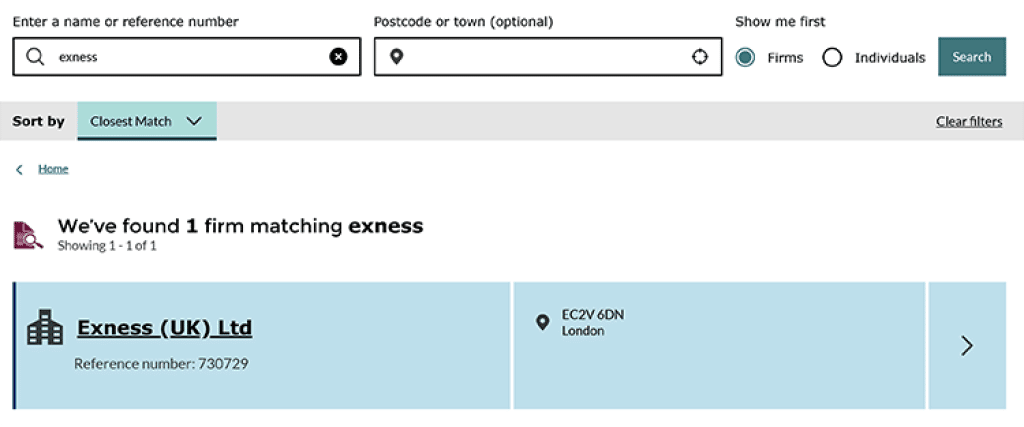Viewport: 1024px width, 427px height.
Task: Open the Closest Match sort dropdown
Action: coord(147,121)
